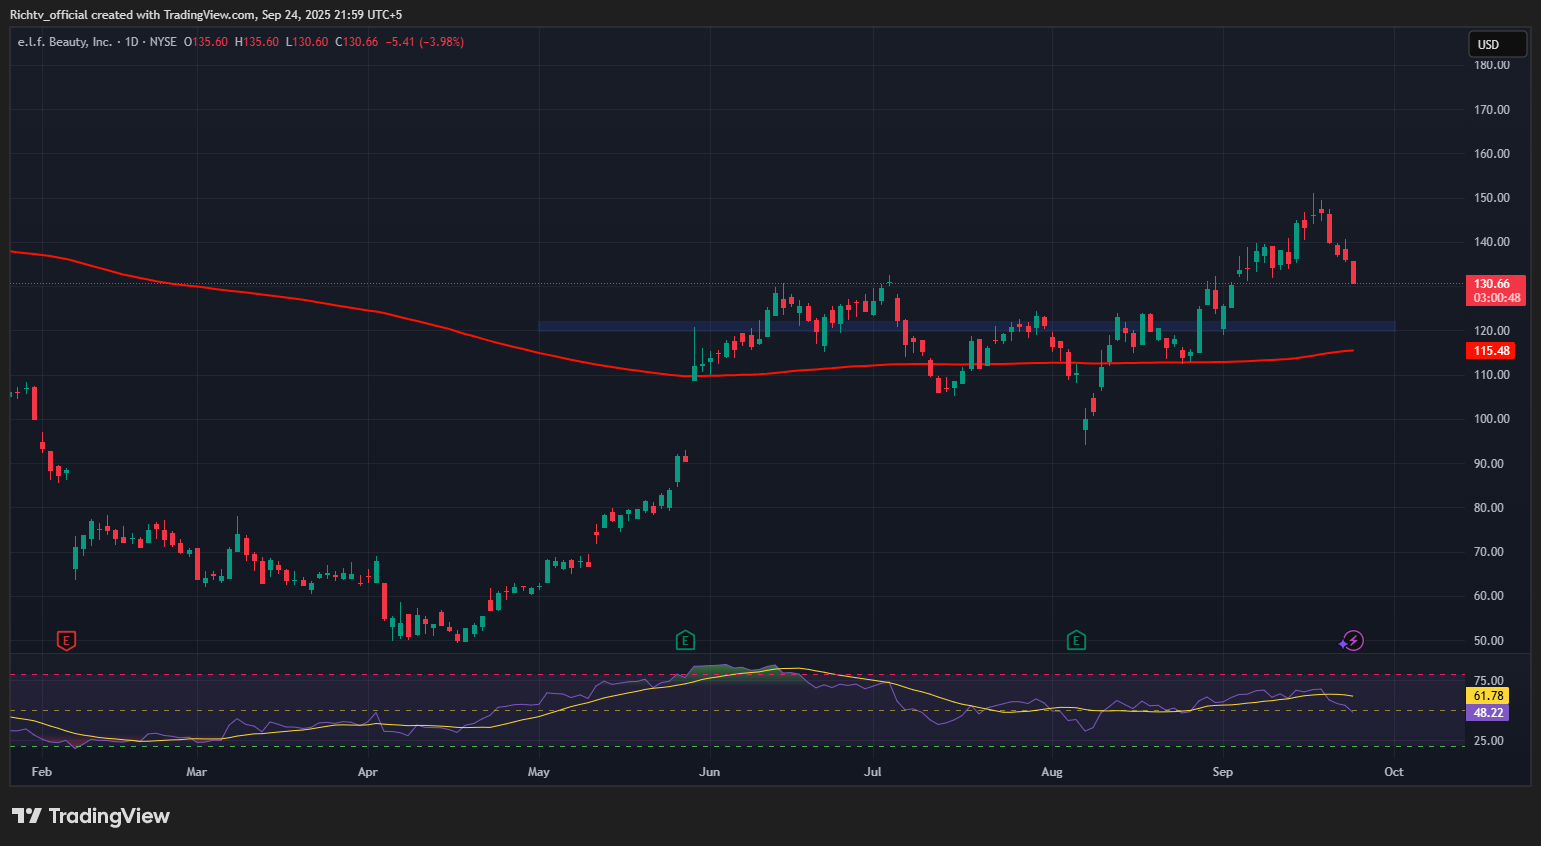Image resolution: width=1541 pixels, height=846 pixels.
Task: Click the NYSE exchange label in legend
Action: [x=163, y=42]
